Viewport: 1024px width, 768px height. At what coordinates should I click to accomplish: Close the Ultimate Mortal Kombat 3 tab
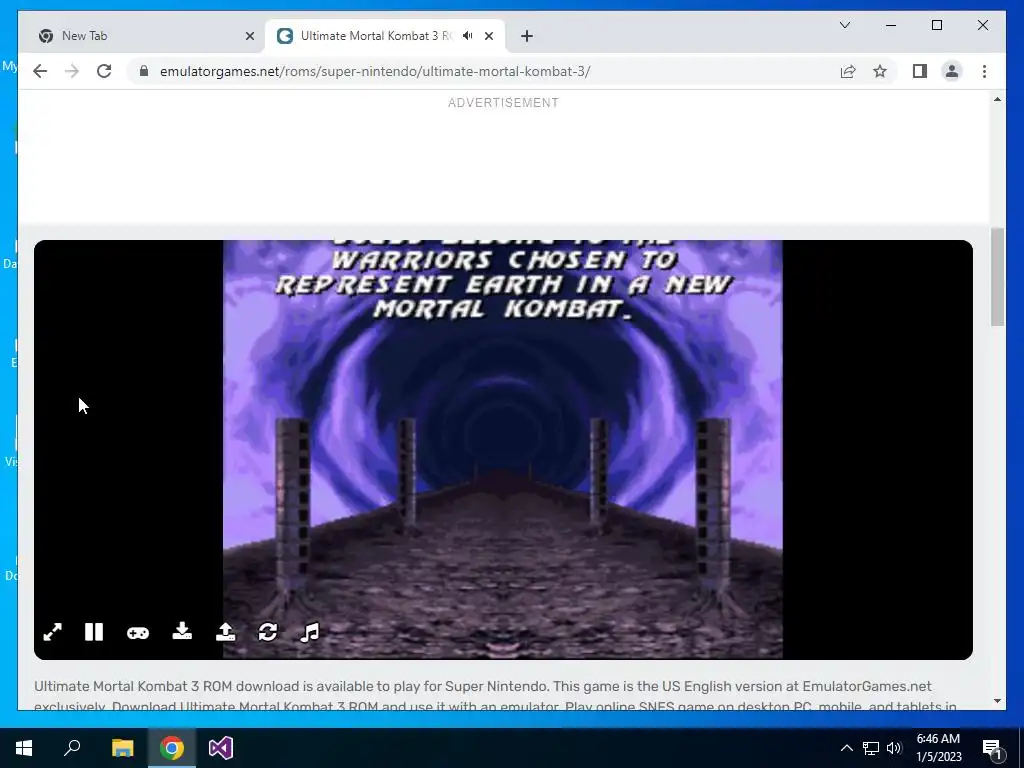coord(488,36)
